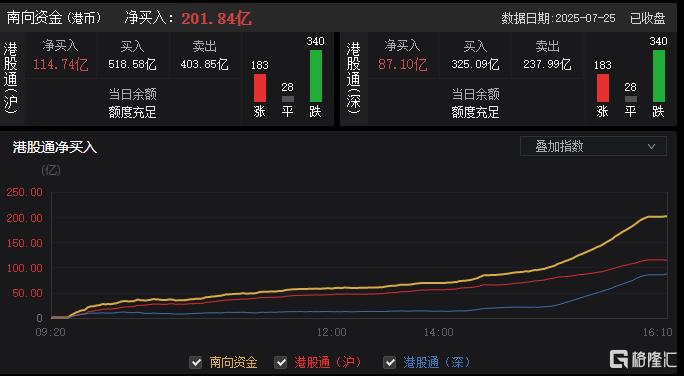Click the 港股通(沪) vertical panel label
684x376 pixels.
coord(11,78)
